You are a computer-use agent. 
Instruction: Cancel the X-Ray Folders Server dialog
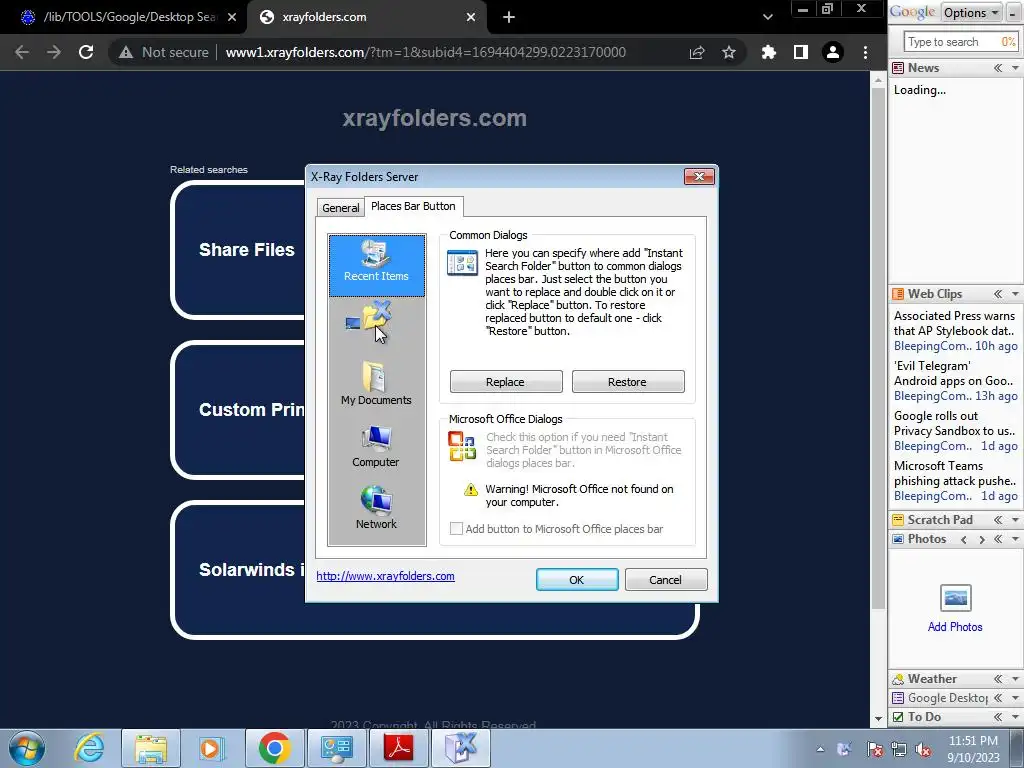click(x=665, y=580)
